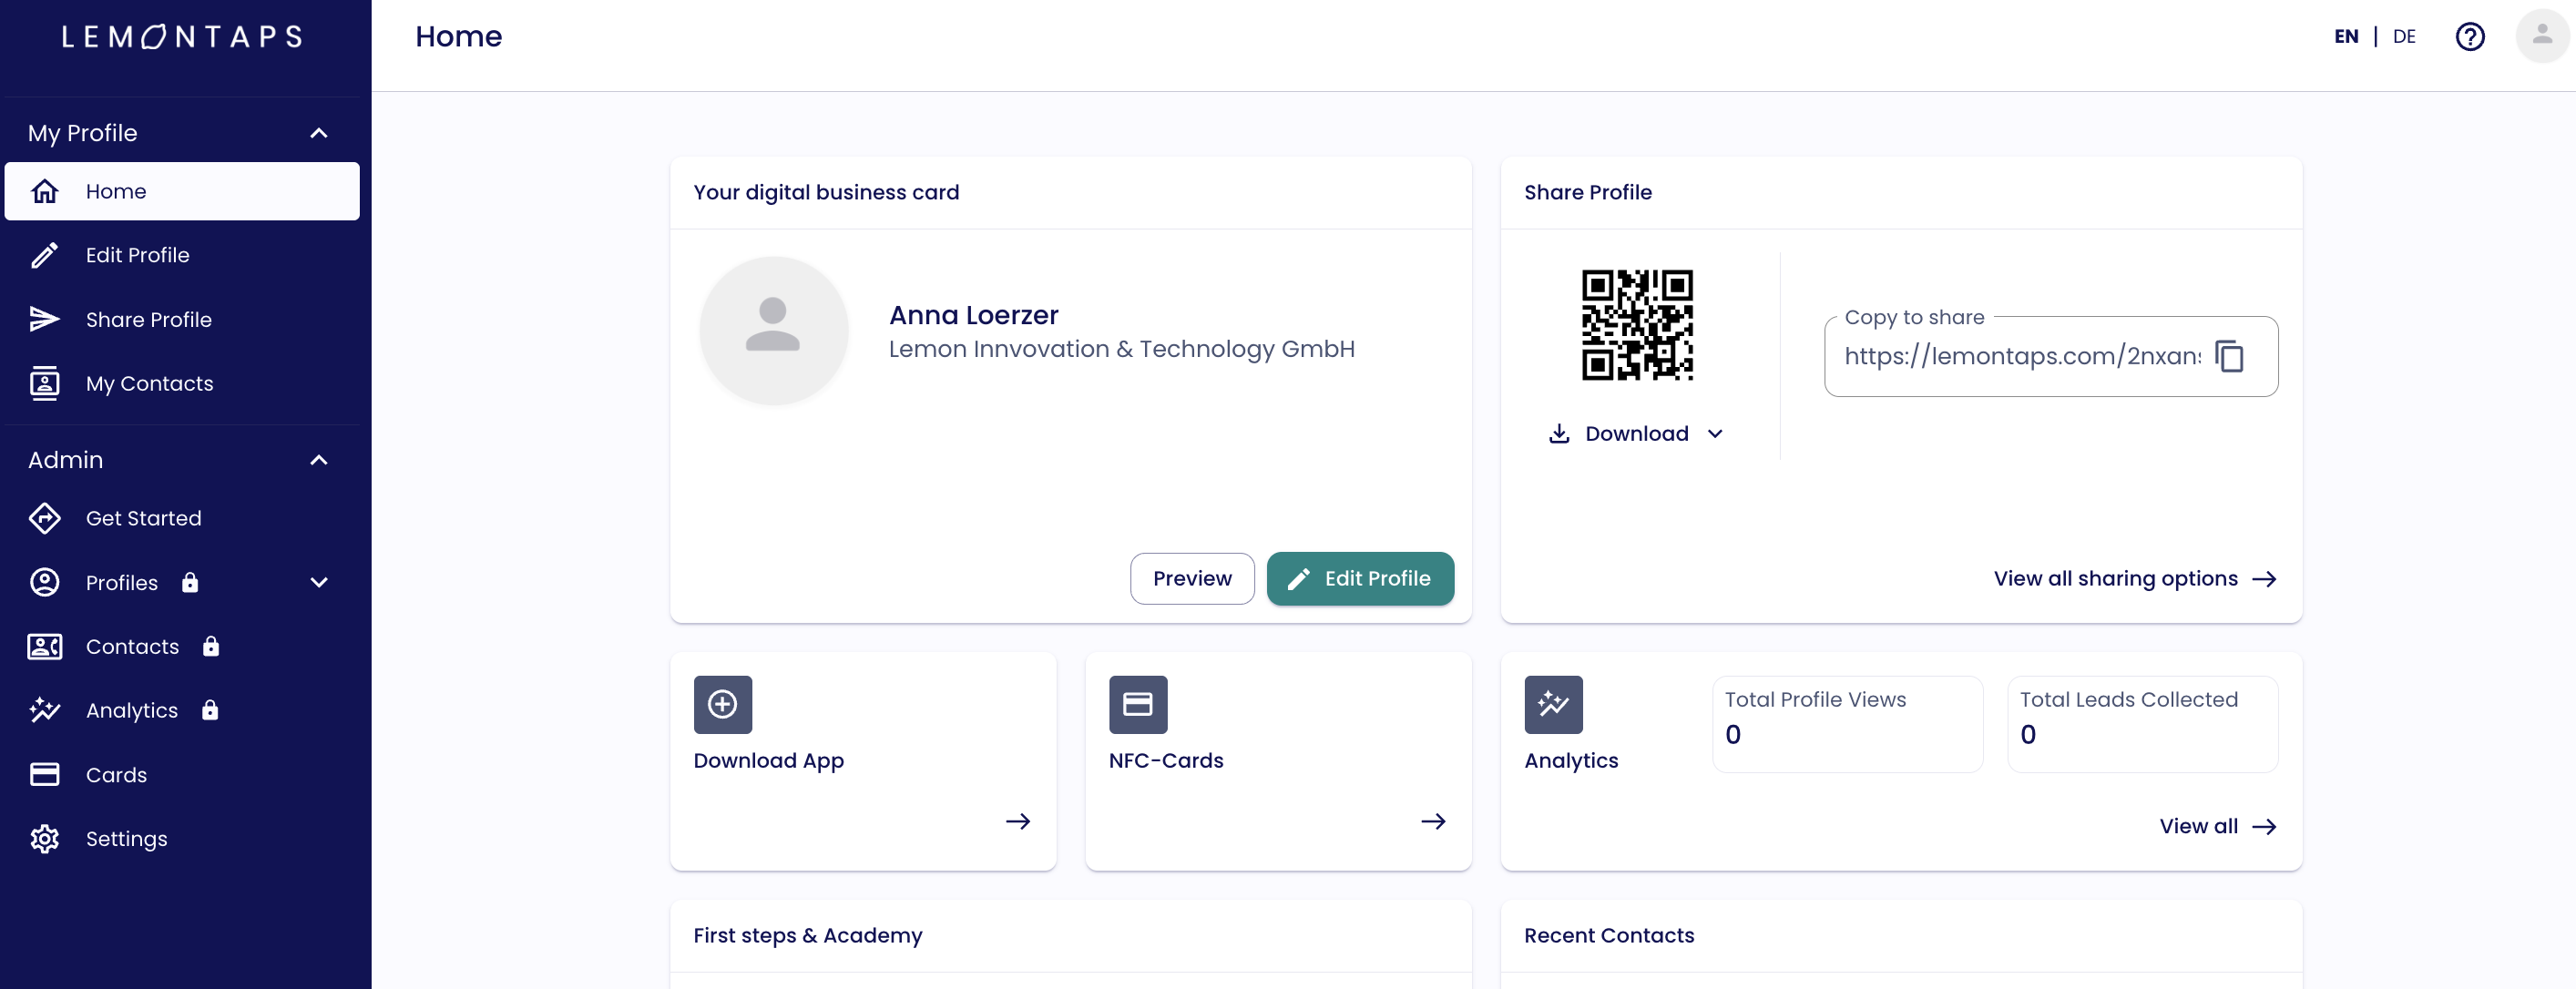The height and width of the screenshot is (989, 2576).
Task: Click the Download App plus icon
Action: coord(722,704)
